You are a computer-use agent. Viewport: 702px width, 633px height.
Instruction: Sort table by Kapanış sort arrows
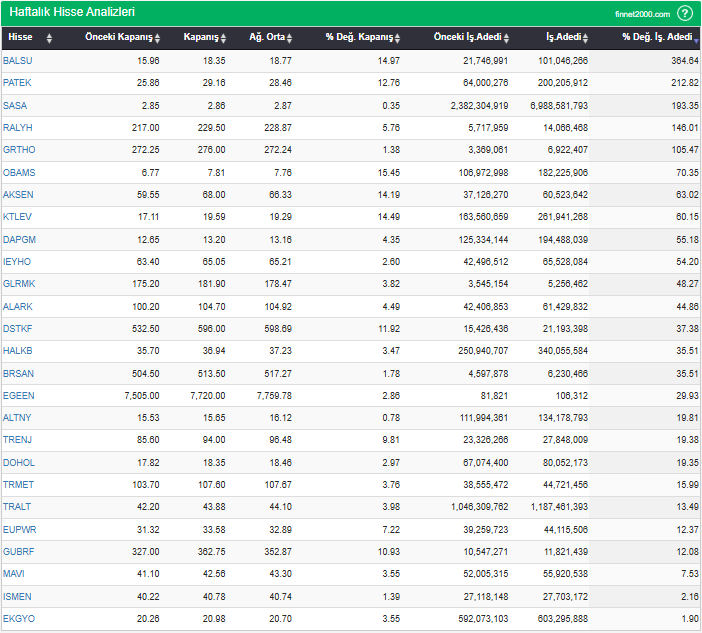coord(225,38)
